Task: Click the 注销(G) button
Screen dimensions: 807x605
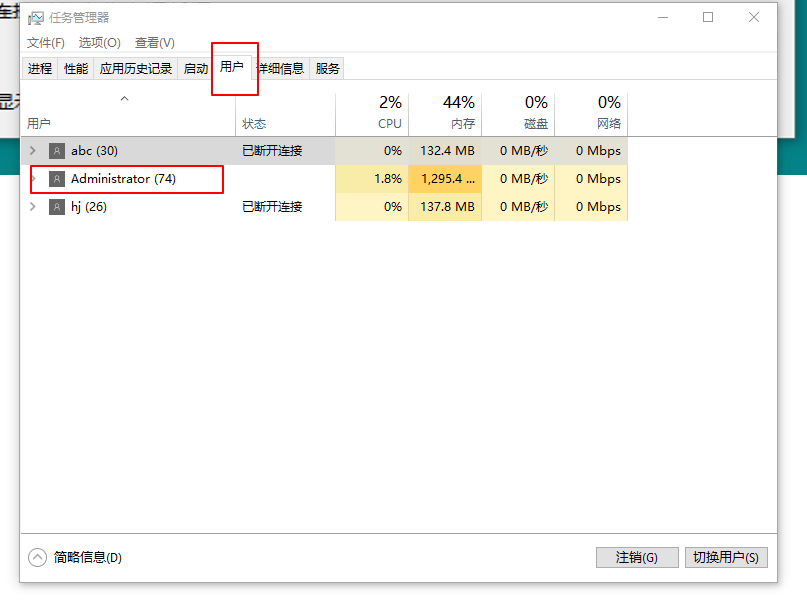Action: coord(637,557)
